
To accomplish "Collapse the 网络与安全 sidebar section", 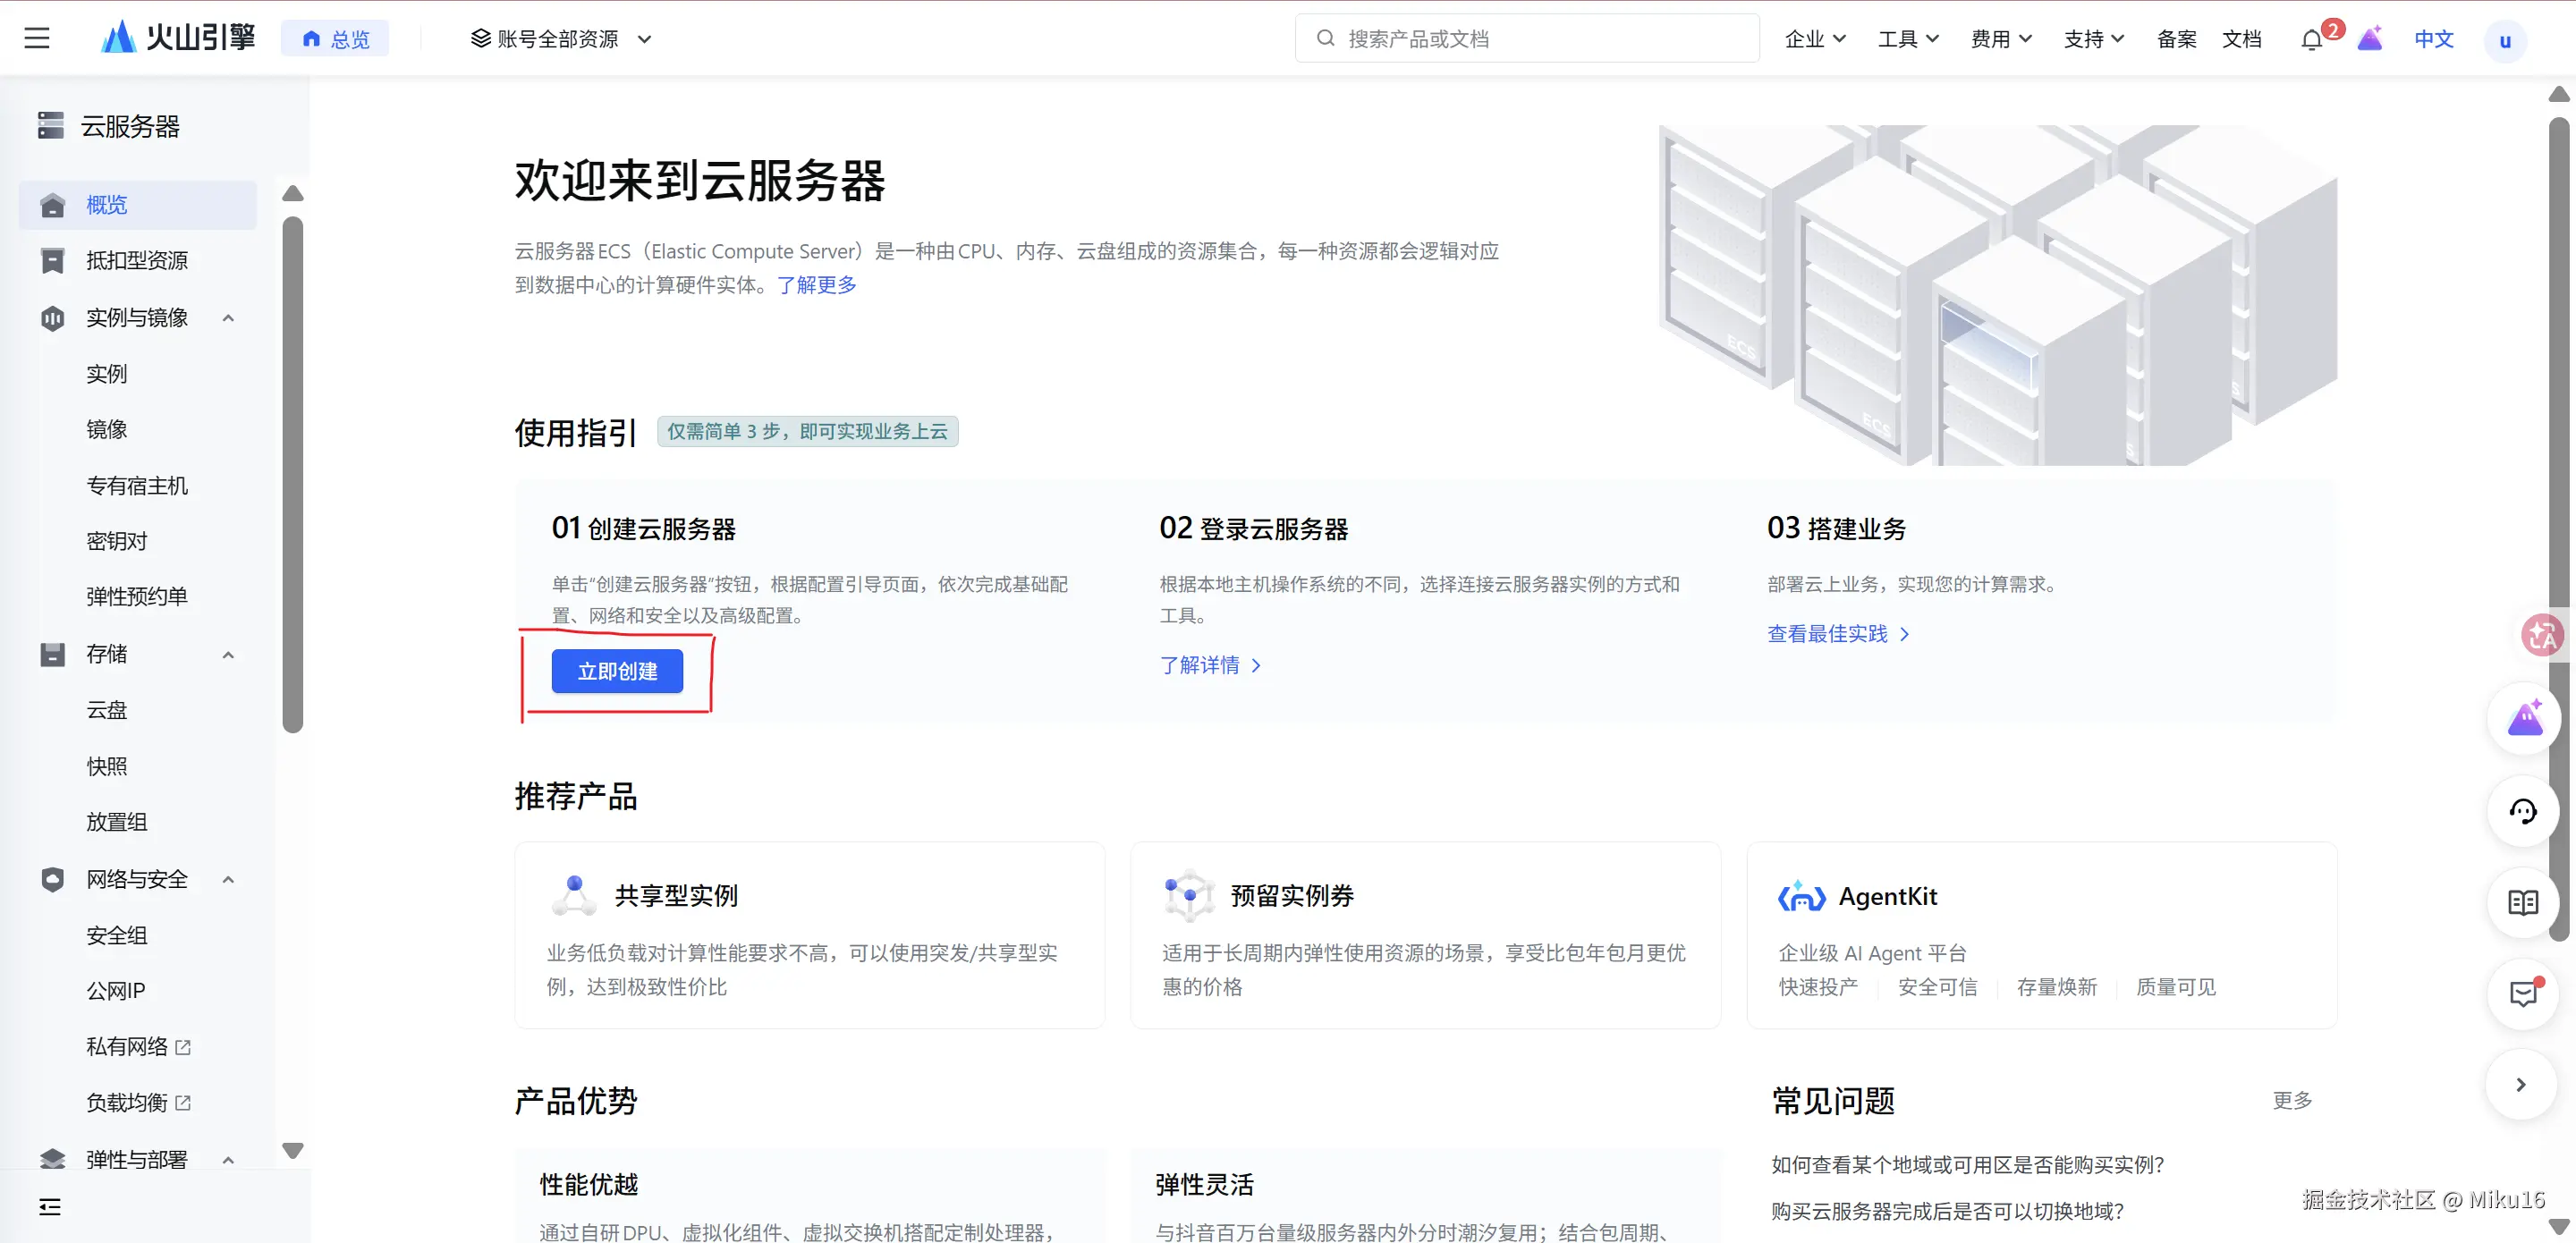I will (228, 880).
